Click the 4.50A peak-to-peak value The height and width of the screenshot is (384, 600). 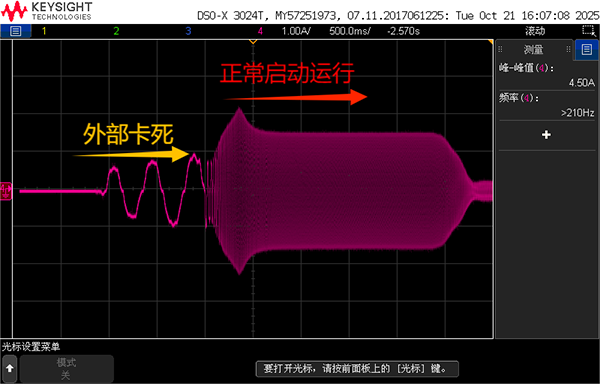581,83
